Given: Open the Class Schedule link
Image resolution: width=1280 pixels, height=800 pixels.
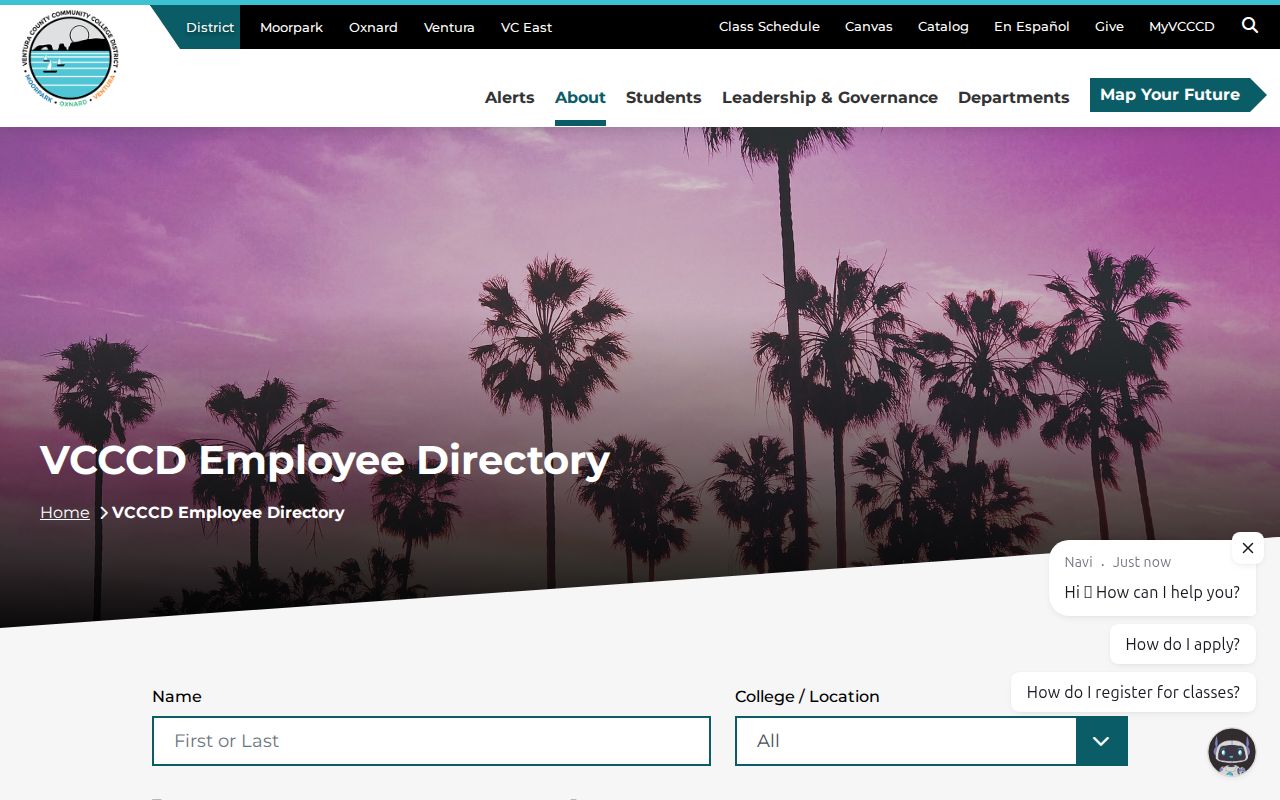Looking at the screenshot, I should pyautogui.click(x=769, y=27).
